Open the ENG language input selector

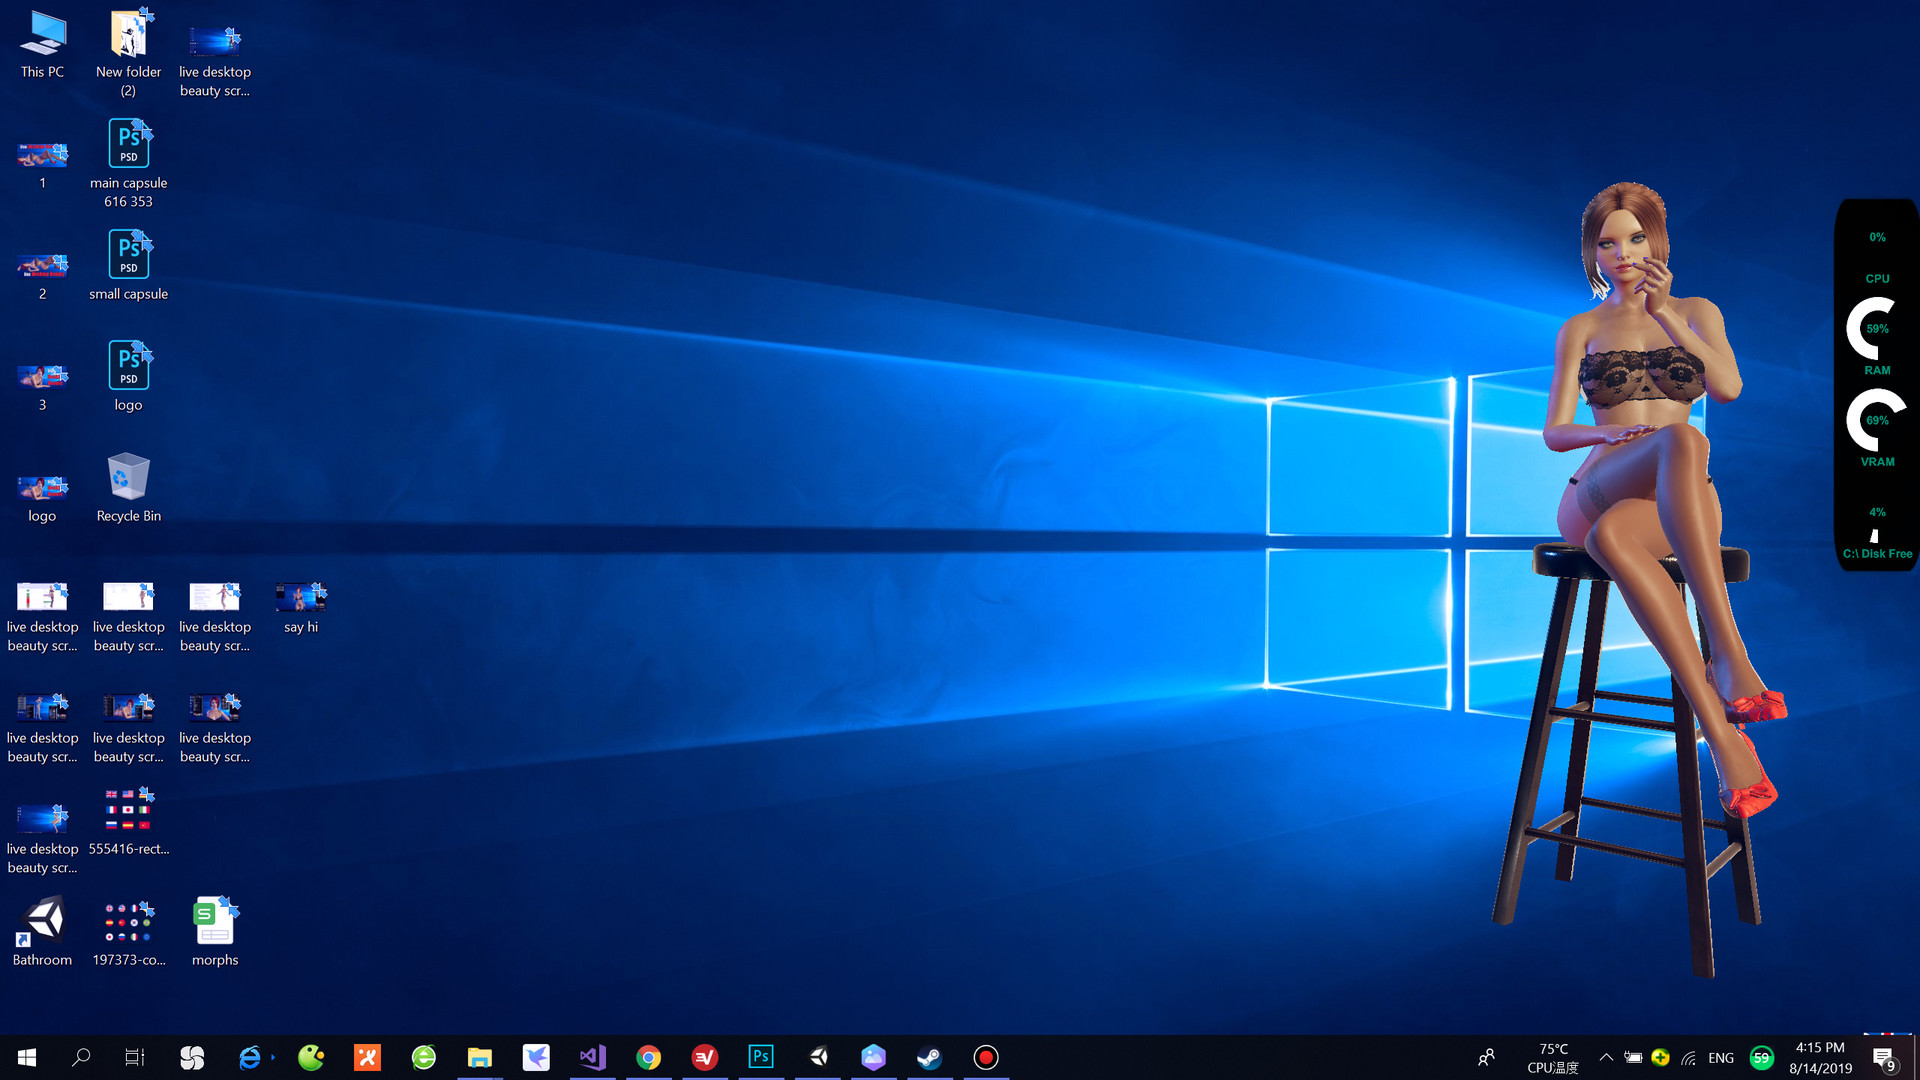pos(1720,1057)
